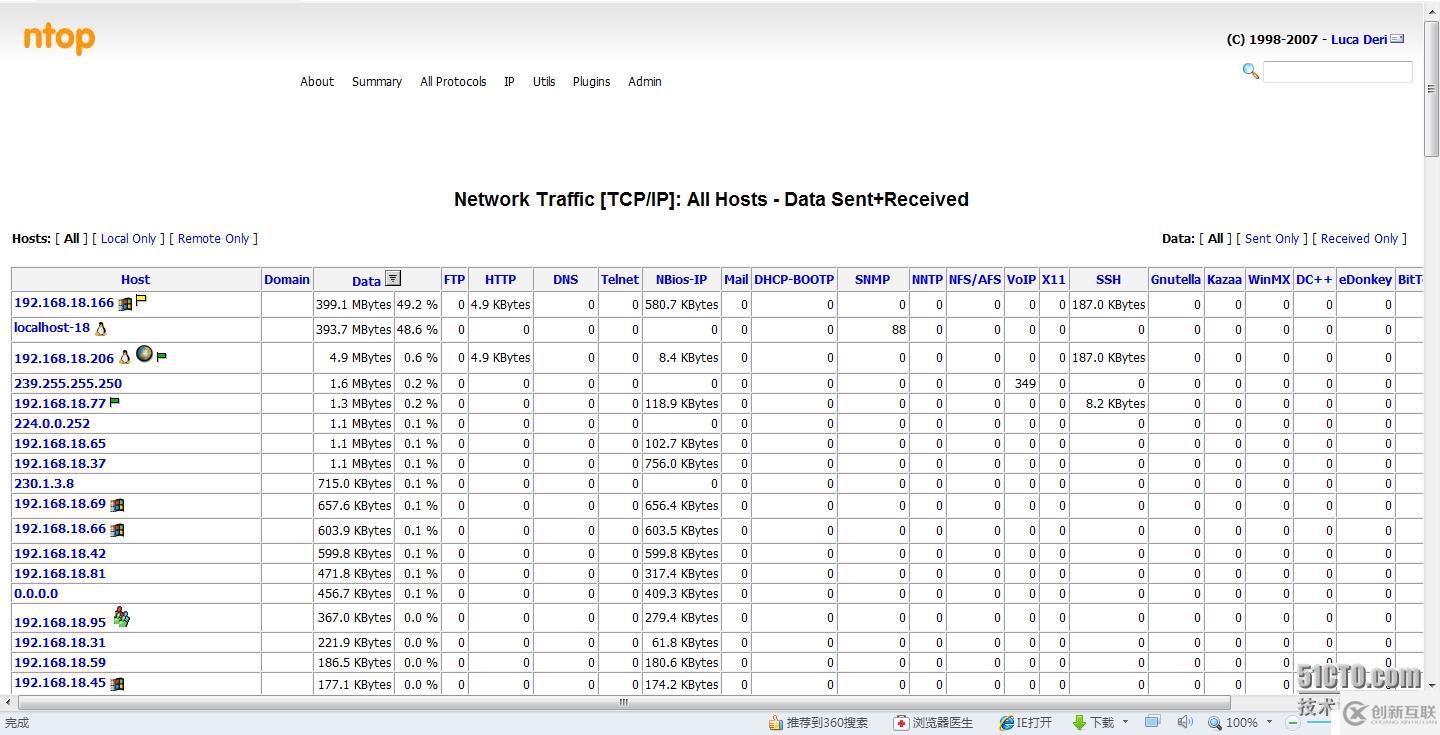The image size is (1440, 735).
Task: Click the browser doctor icon in status bar
Action: tap(901, 722)
